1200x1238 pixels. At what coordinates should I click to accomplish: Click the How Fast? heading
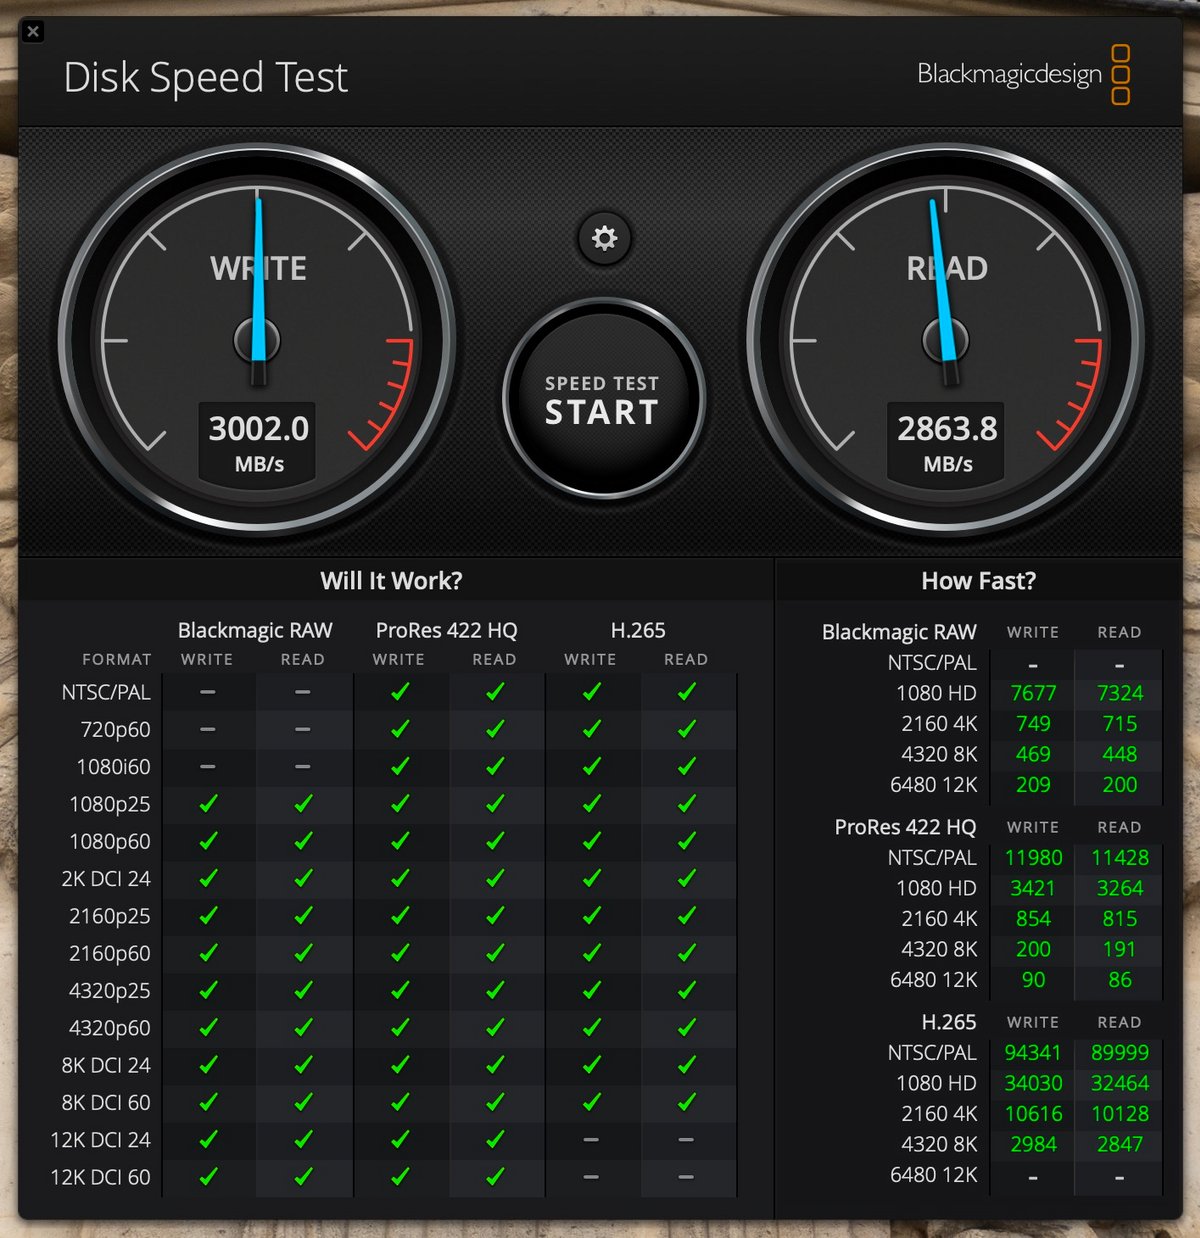(978, 581)
